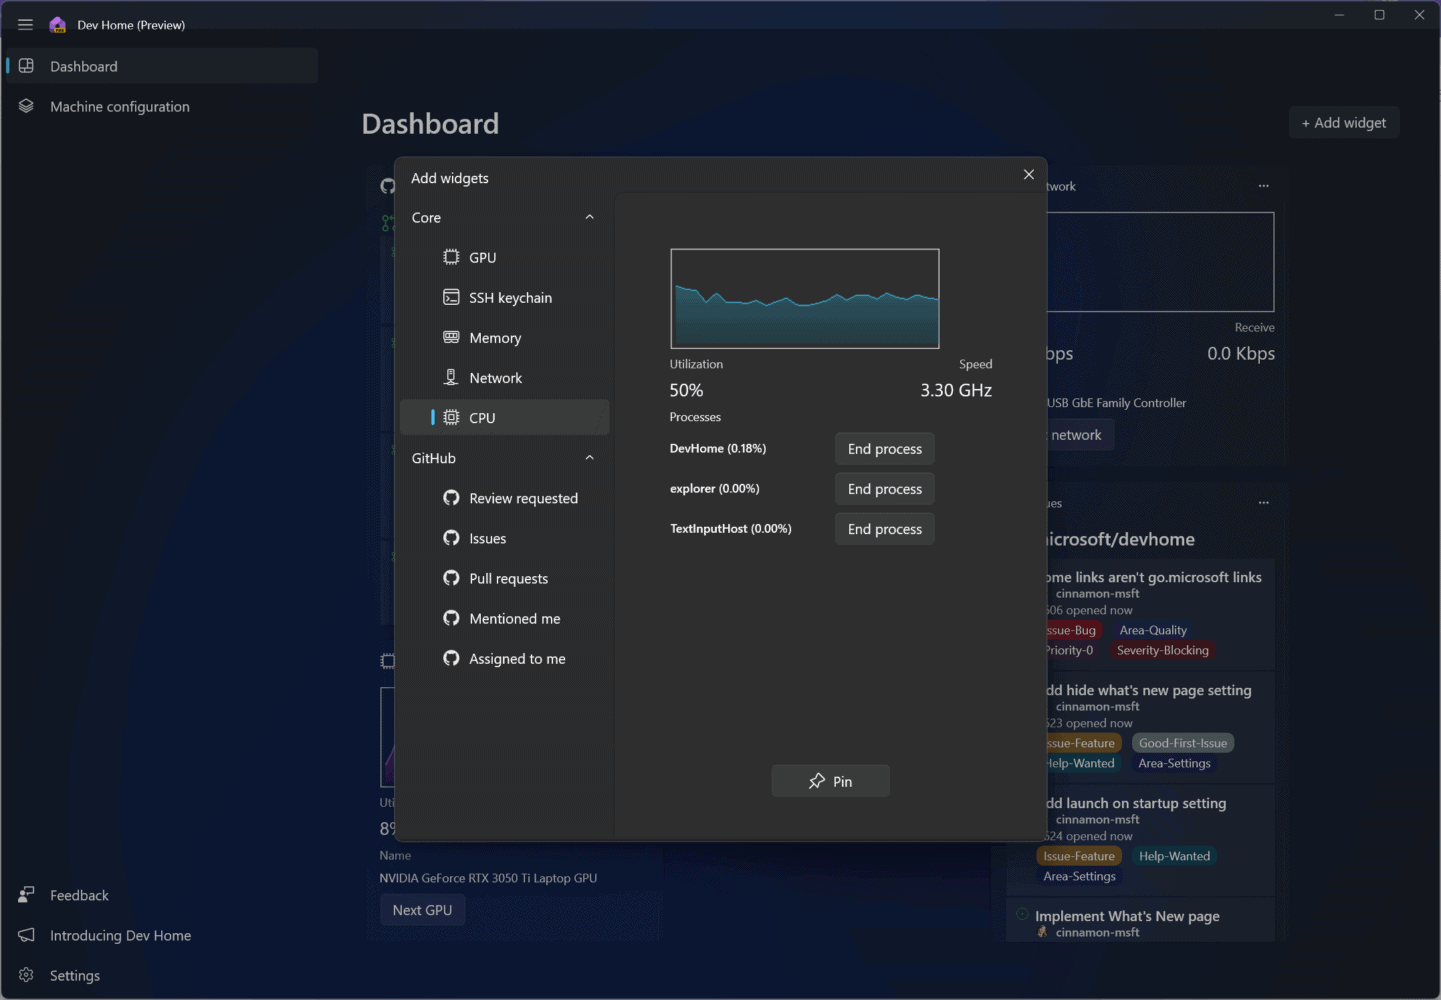Image resolution: width=1441 pixels, height=1000 pixels.
Task: End the explorer process
Action: pyautogui.click(x=885, y=489)
